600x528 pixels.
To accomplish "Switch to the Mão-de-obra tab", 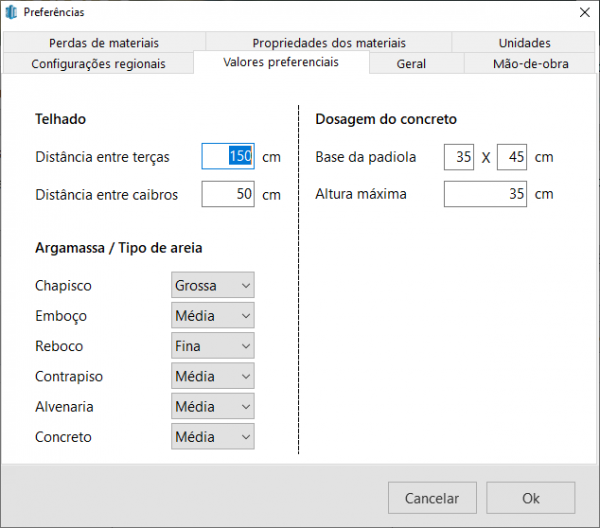I will click(x=530, y=63).
